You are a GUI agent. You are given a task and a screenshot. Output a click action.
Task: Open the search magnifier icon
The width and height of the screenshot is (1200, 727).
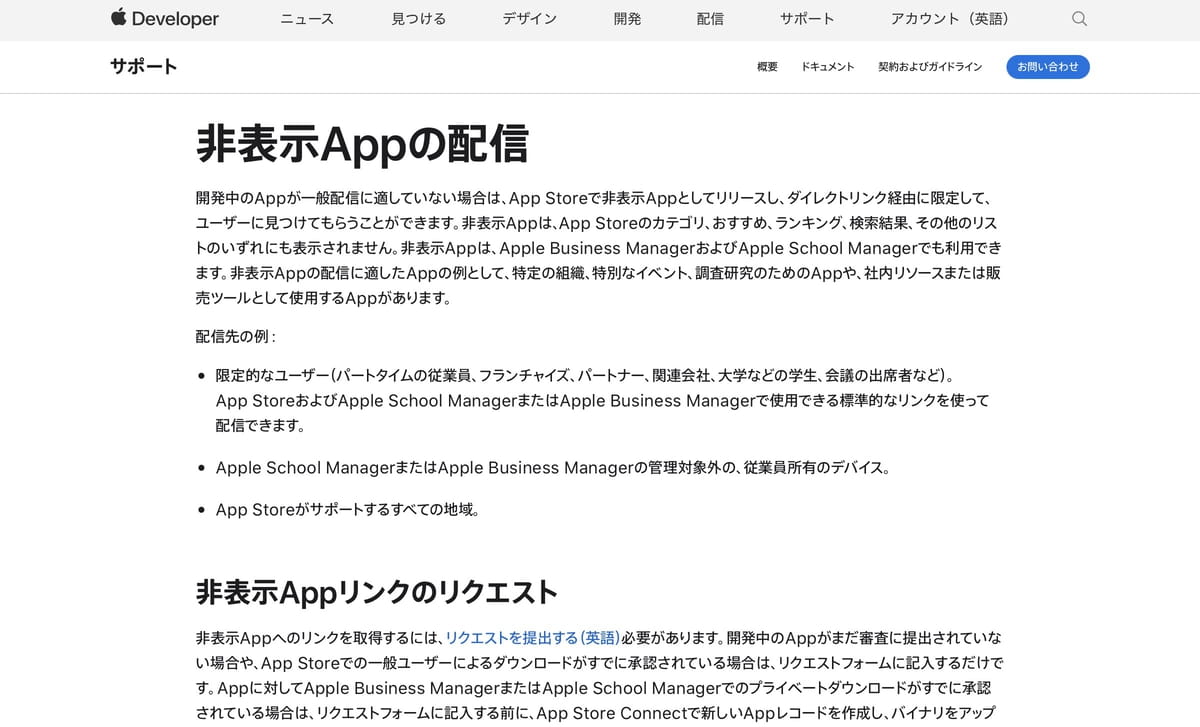coord(1079,19)
